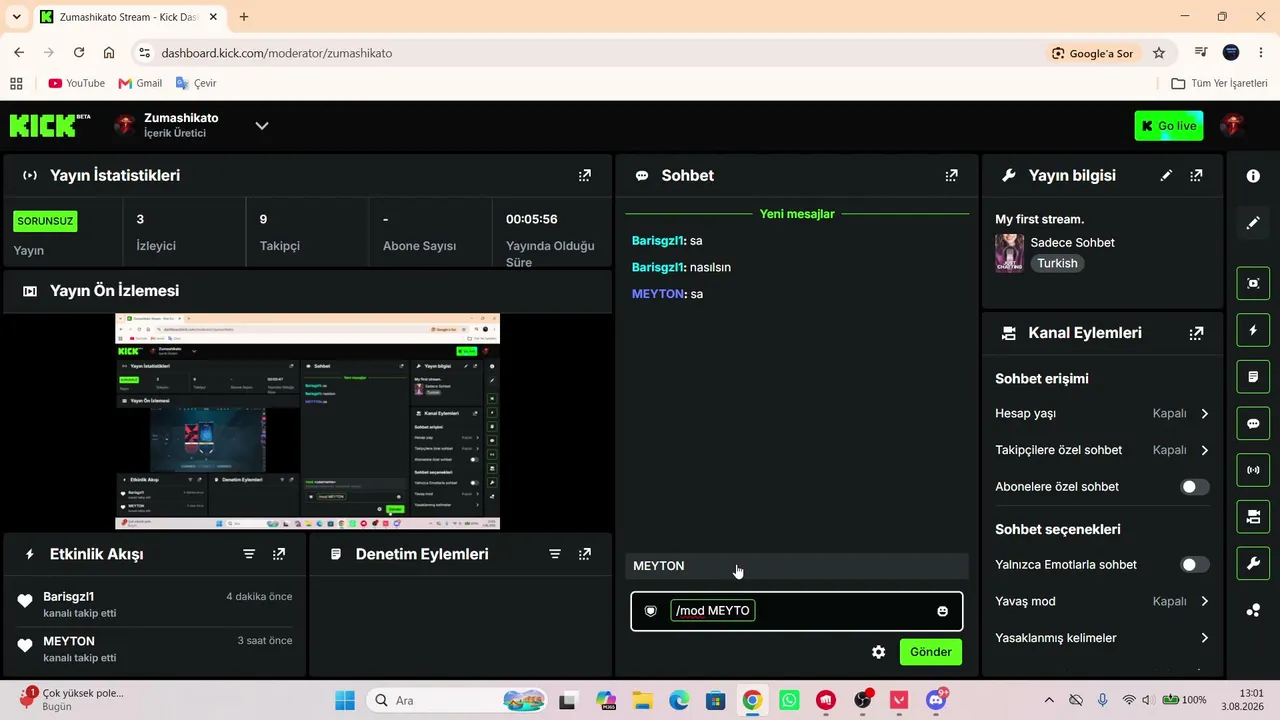Open the Gmail bookmark

click(x=140, y=83)
